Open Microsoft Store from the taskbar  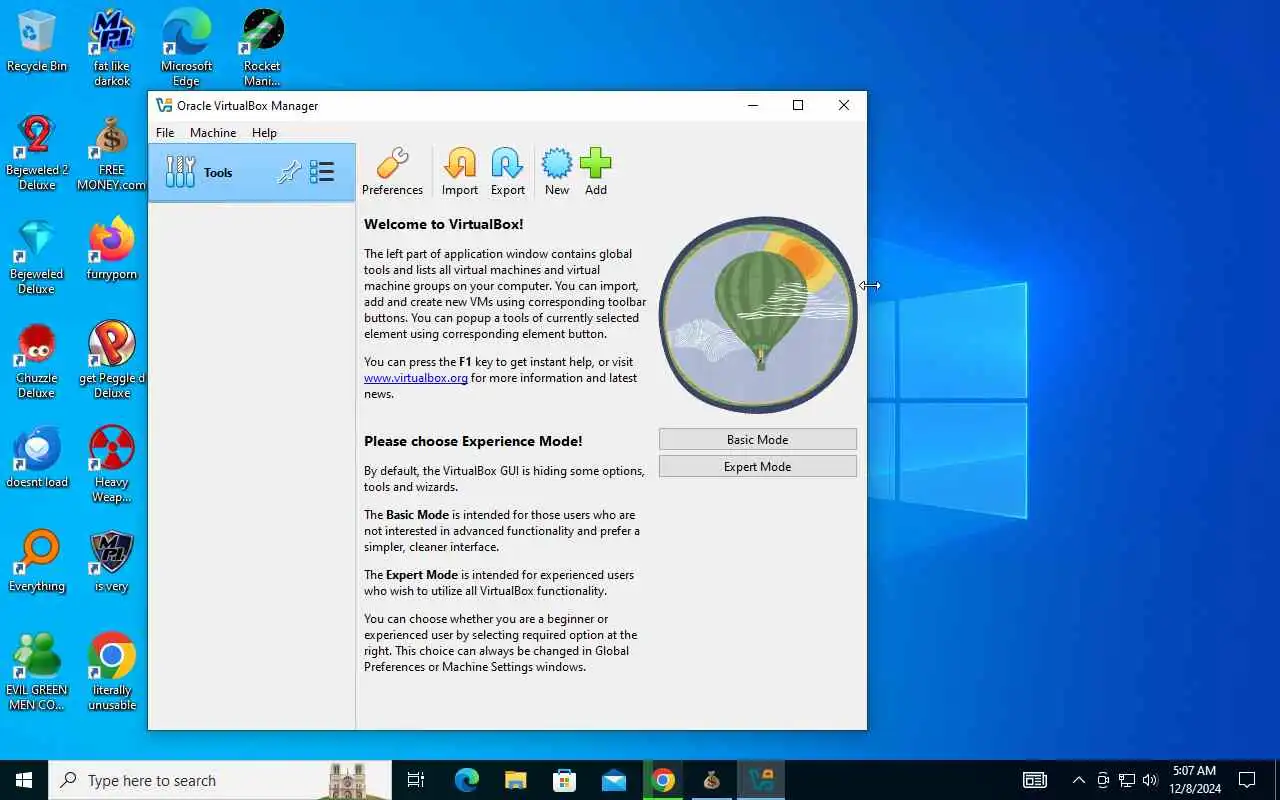[565, 780]
